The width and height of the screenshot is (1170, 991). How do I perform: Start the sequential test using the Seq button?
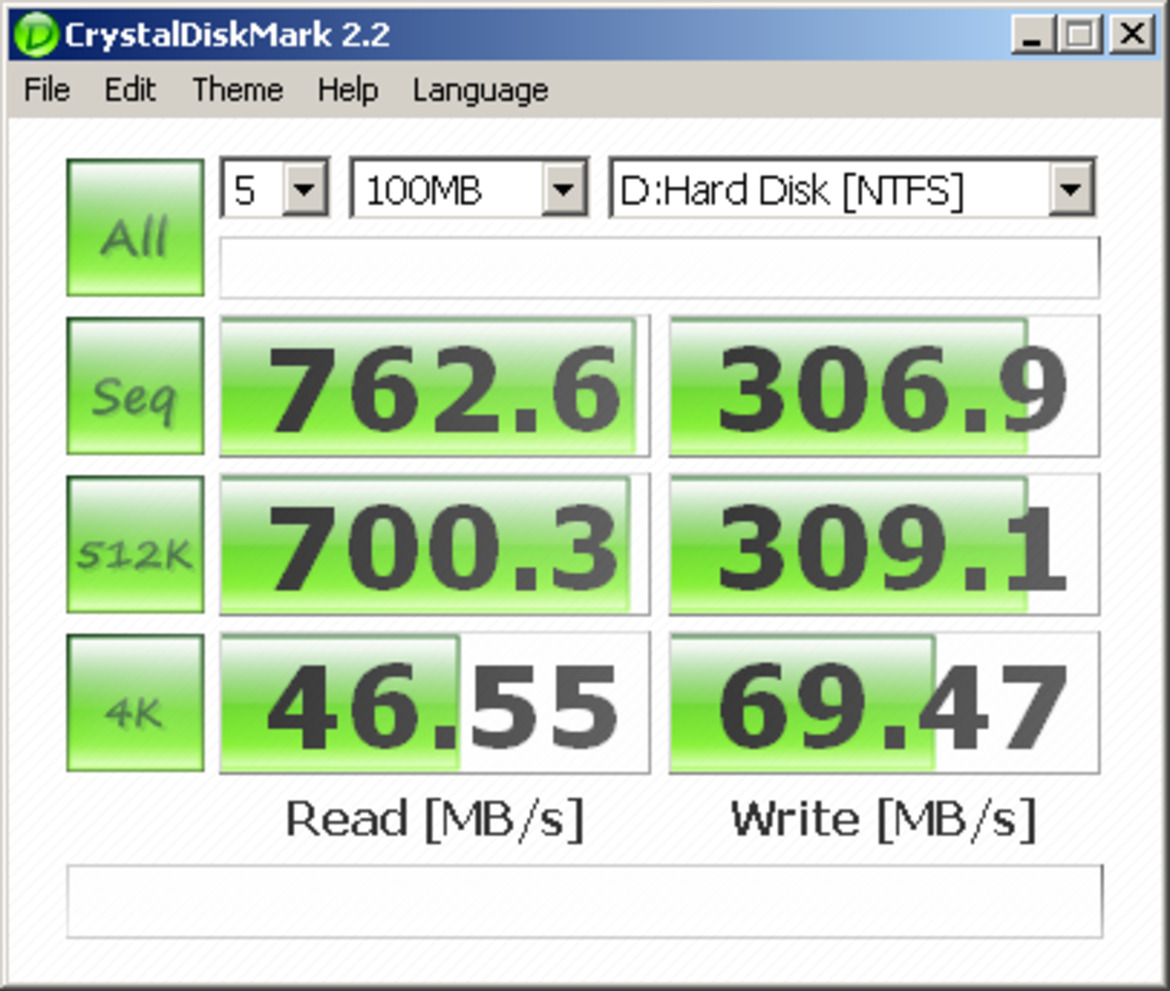pos(134,385)
